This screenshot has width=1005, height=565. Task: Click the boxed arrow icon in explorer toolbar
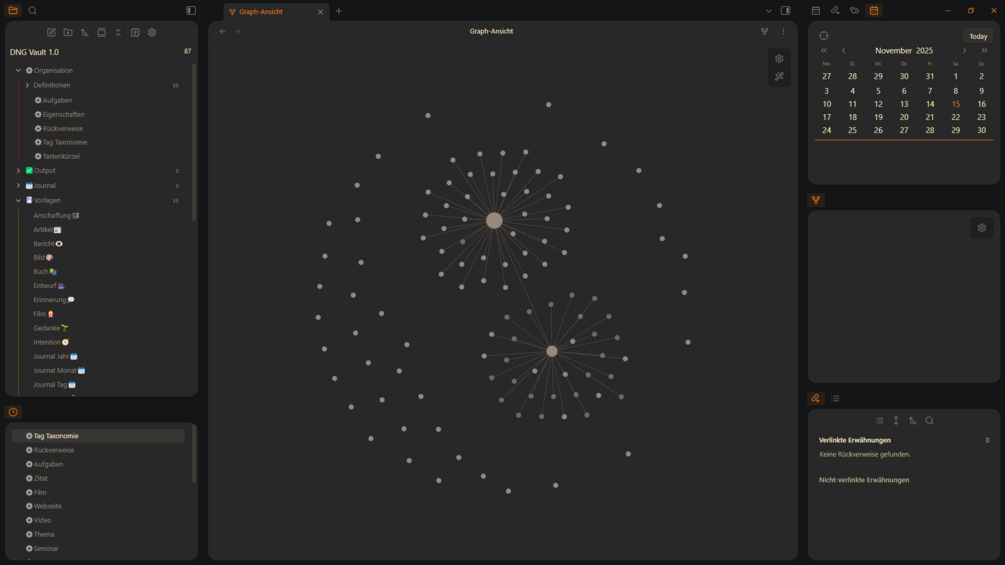[135, 33]
